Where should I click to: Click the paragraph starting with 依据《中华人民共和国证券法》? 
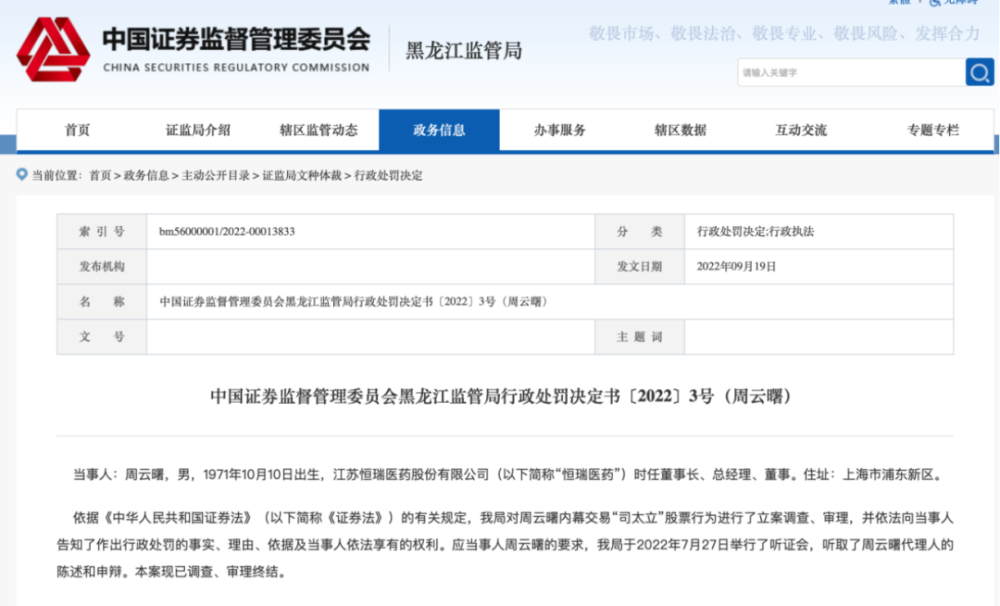coord(505,545)
